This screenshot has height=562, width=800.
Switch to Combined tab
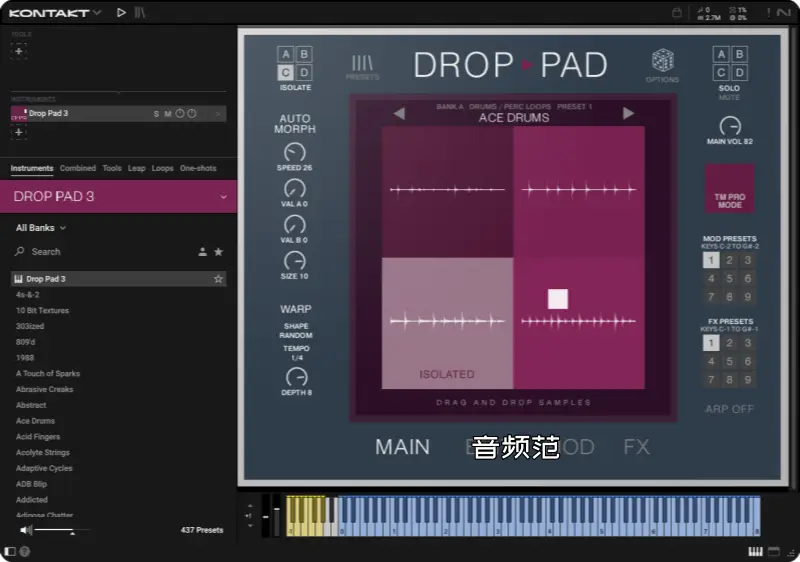point(78,168)
